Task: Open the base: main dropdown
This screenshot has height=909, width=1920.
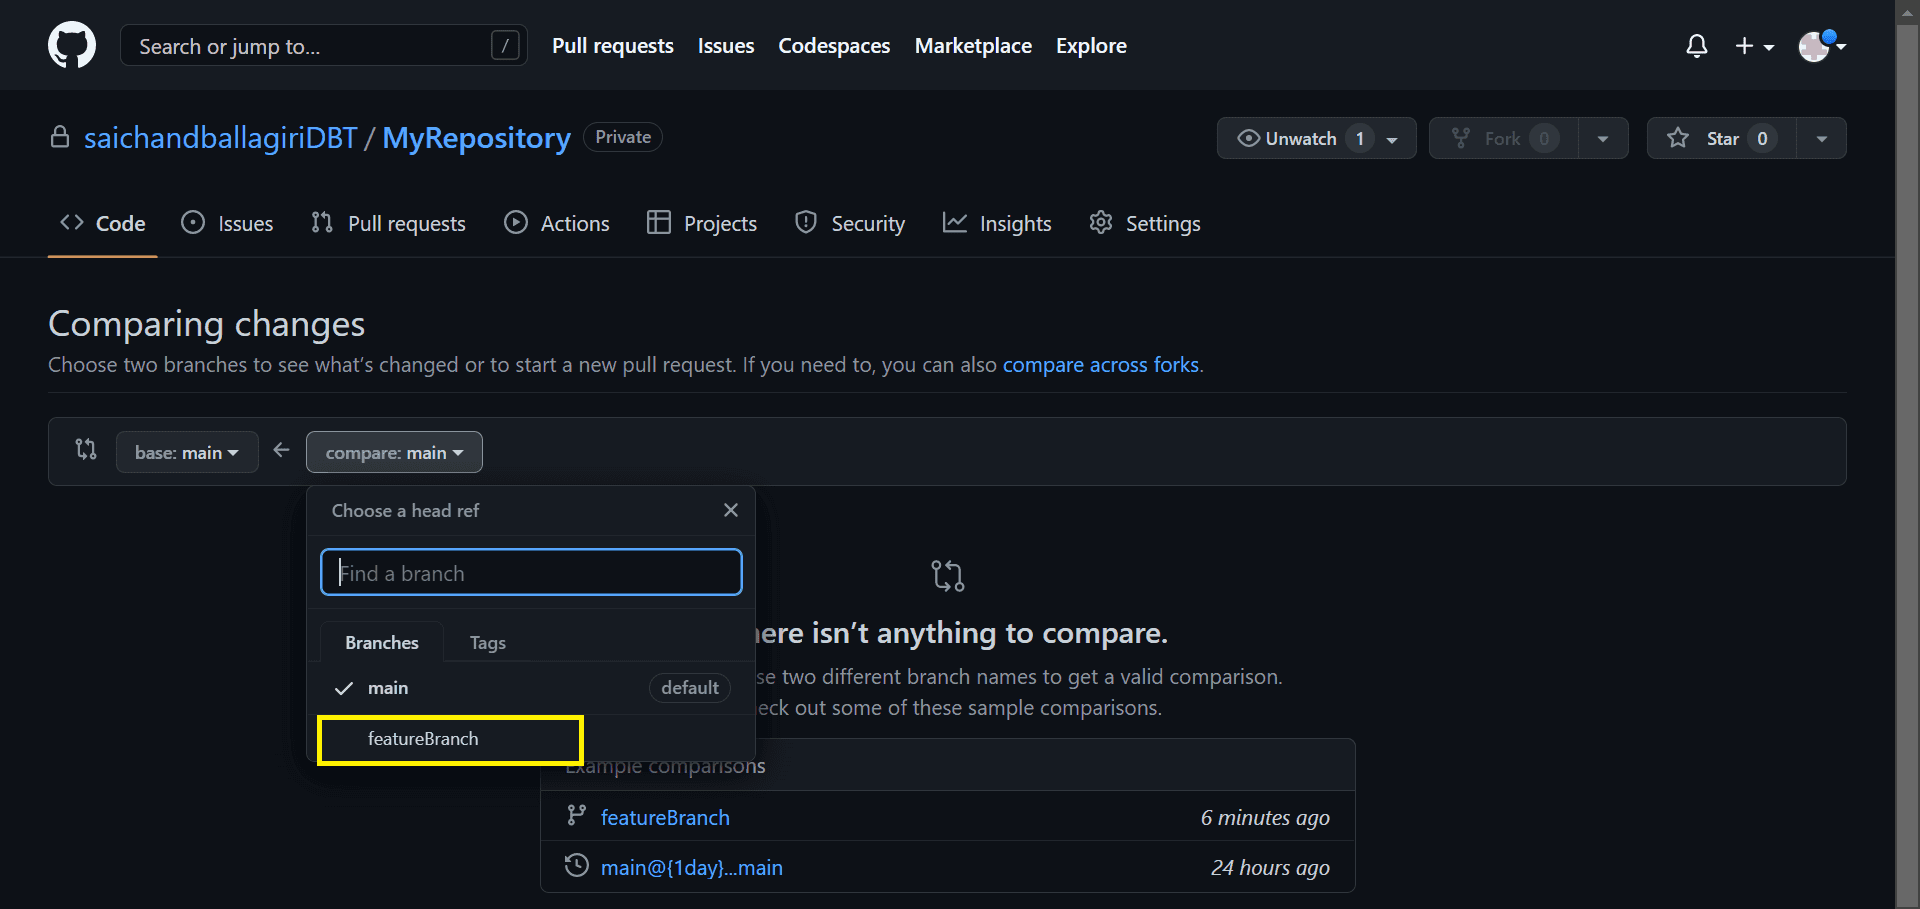Action: point(187,452)
